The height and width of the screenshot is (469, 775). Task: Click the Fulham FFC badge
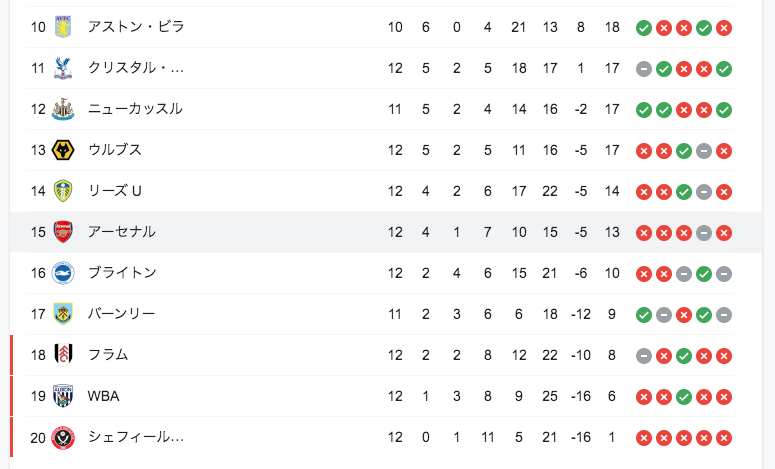(63, 355)
